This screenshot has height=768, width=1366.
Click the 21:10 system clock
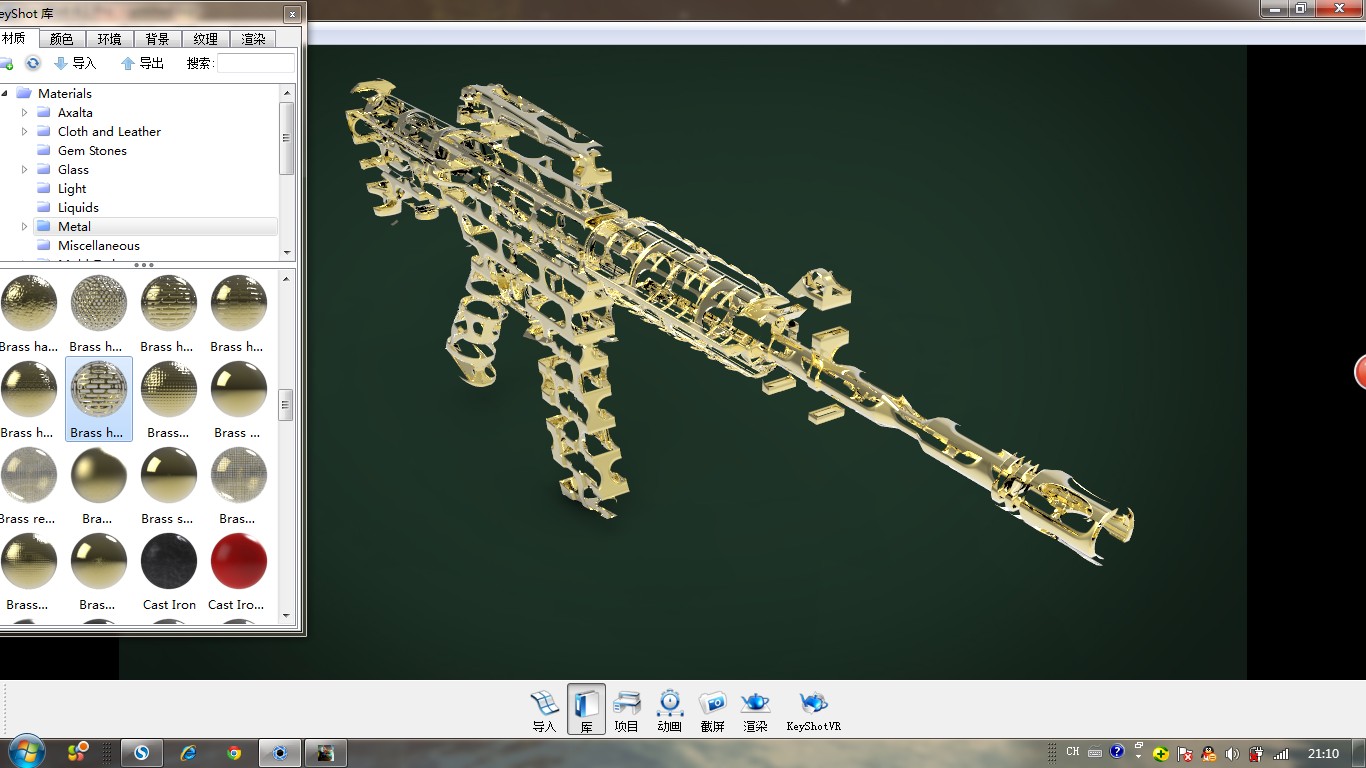click(x=1323, y=754)
